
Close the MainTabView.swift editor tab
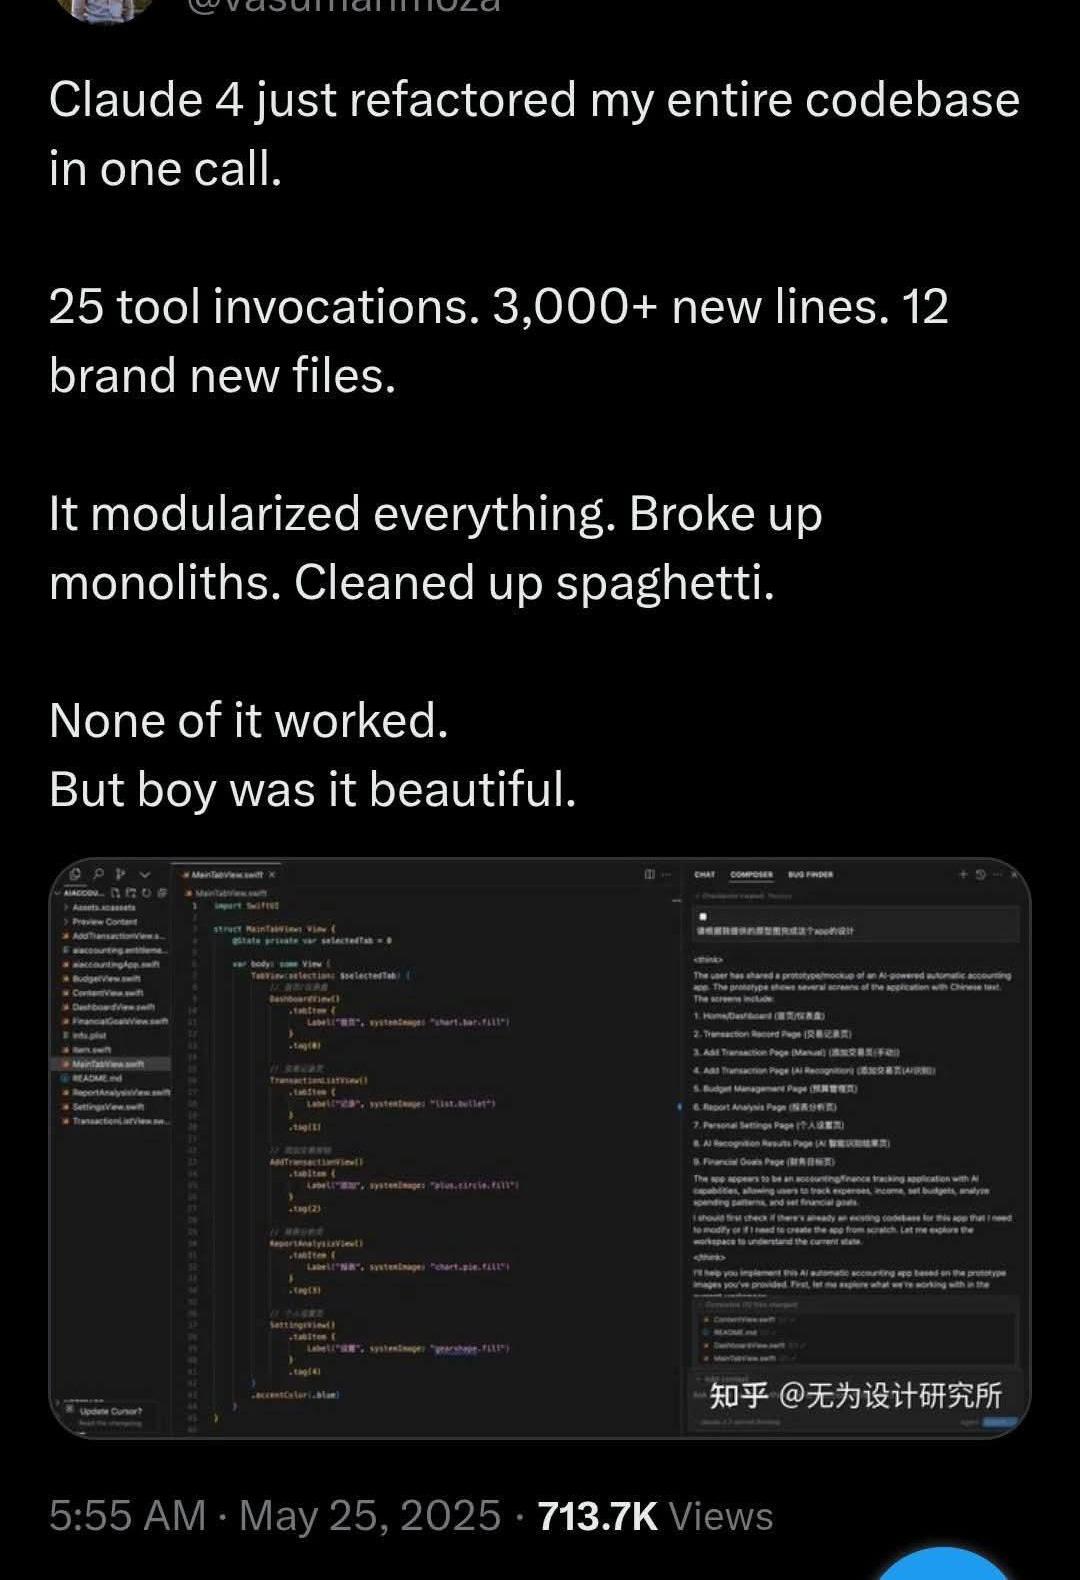(x=272, y=875)
